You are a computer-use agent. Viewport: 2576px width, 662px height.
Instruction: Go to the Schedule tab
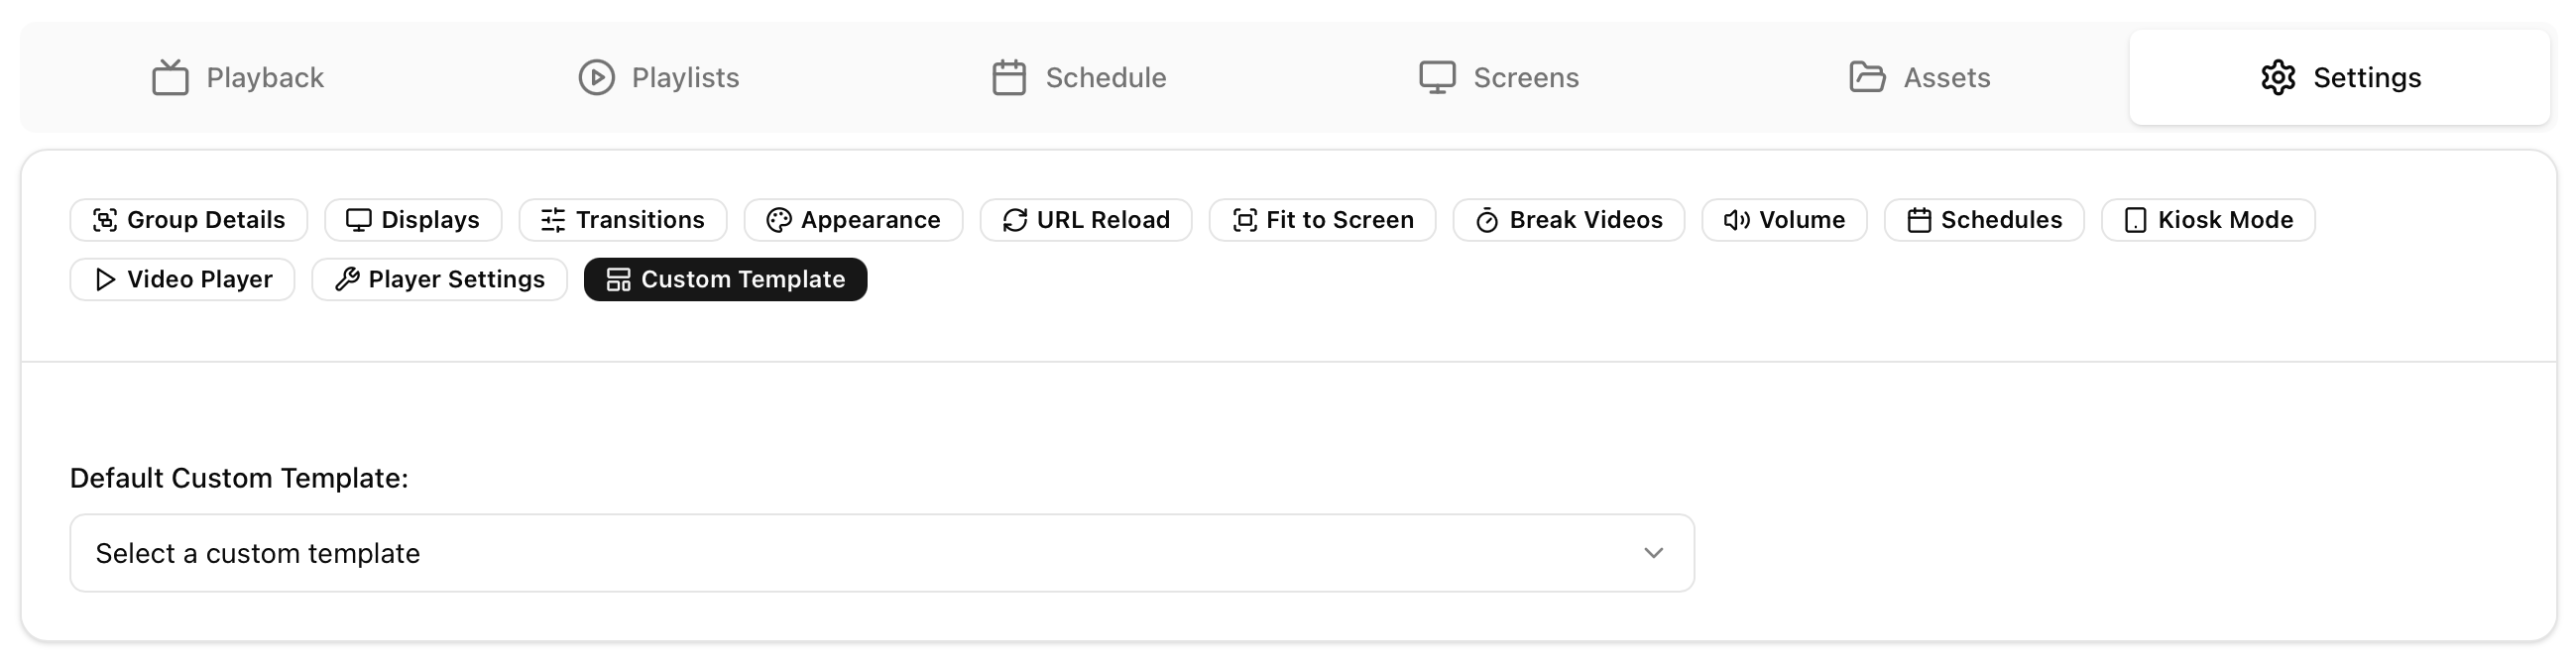point(1079,77)
